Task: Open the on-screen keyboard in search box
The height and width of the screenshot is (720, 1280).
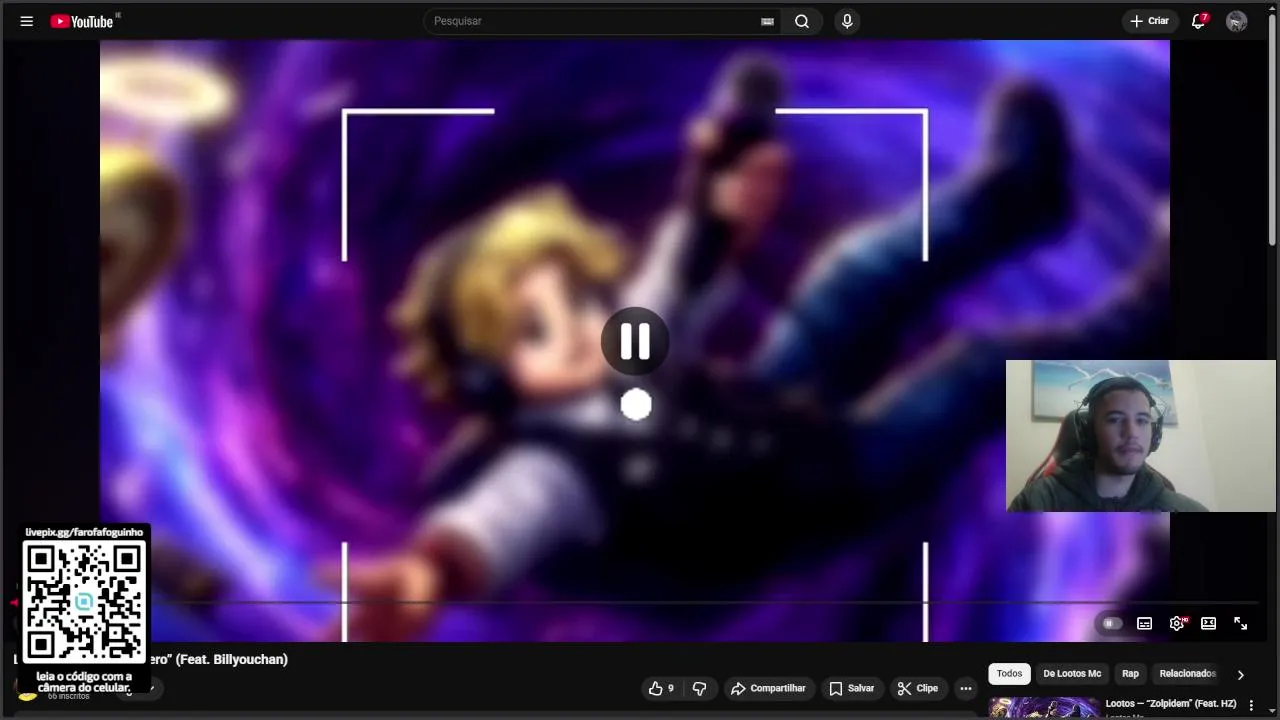Action: (x=767, y=21)
